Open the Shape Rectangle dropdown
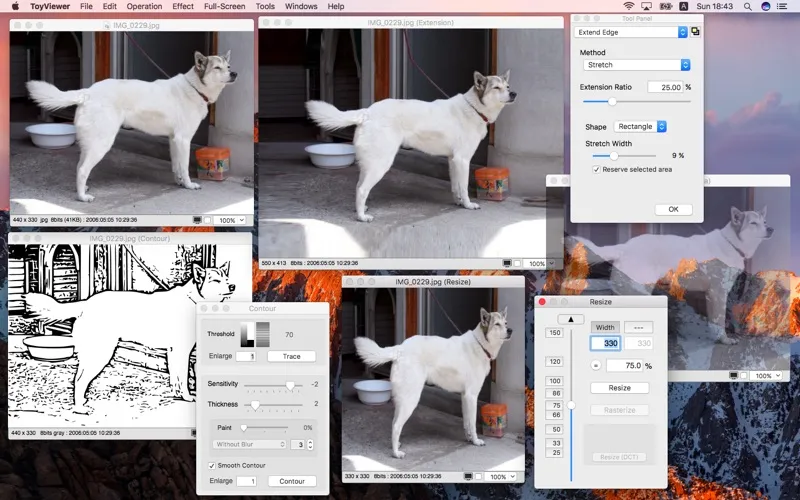800x500 pixels. click(x=640, y=127)
